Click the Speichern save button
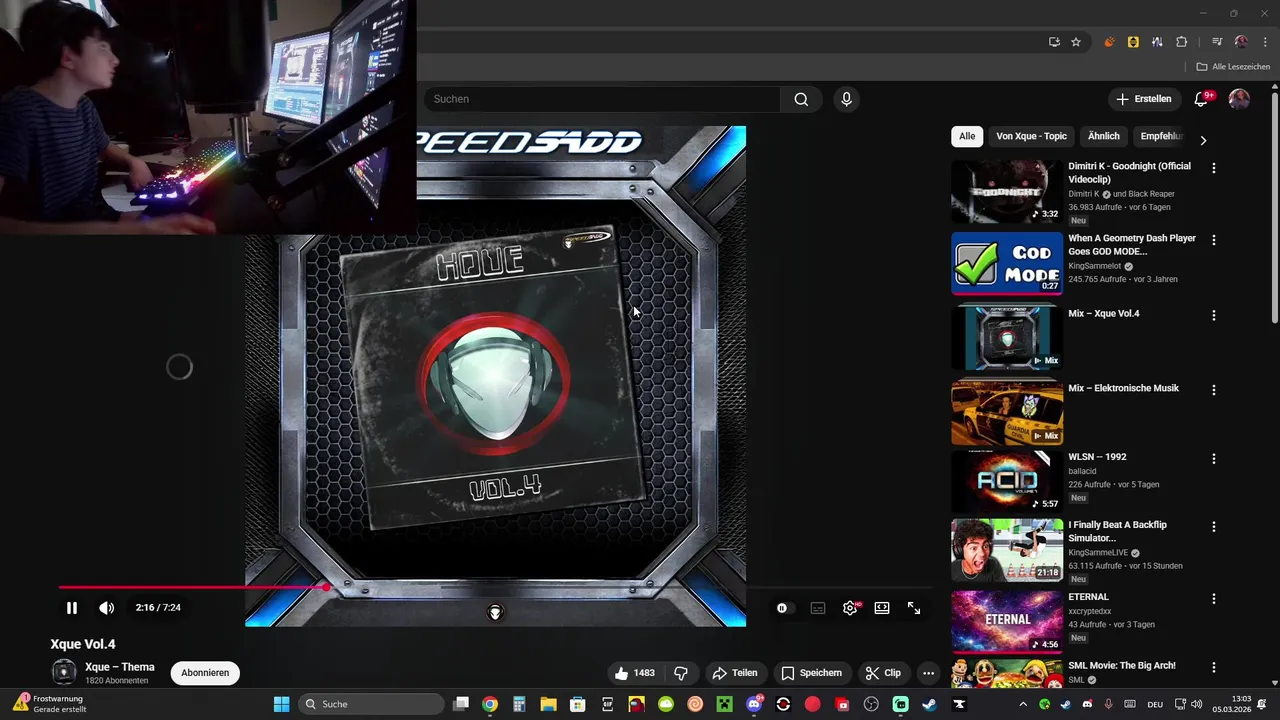1280x720 pixels. click(x=811, y=673)
